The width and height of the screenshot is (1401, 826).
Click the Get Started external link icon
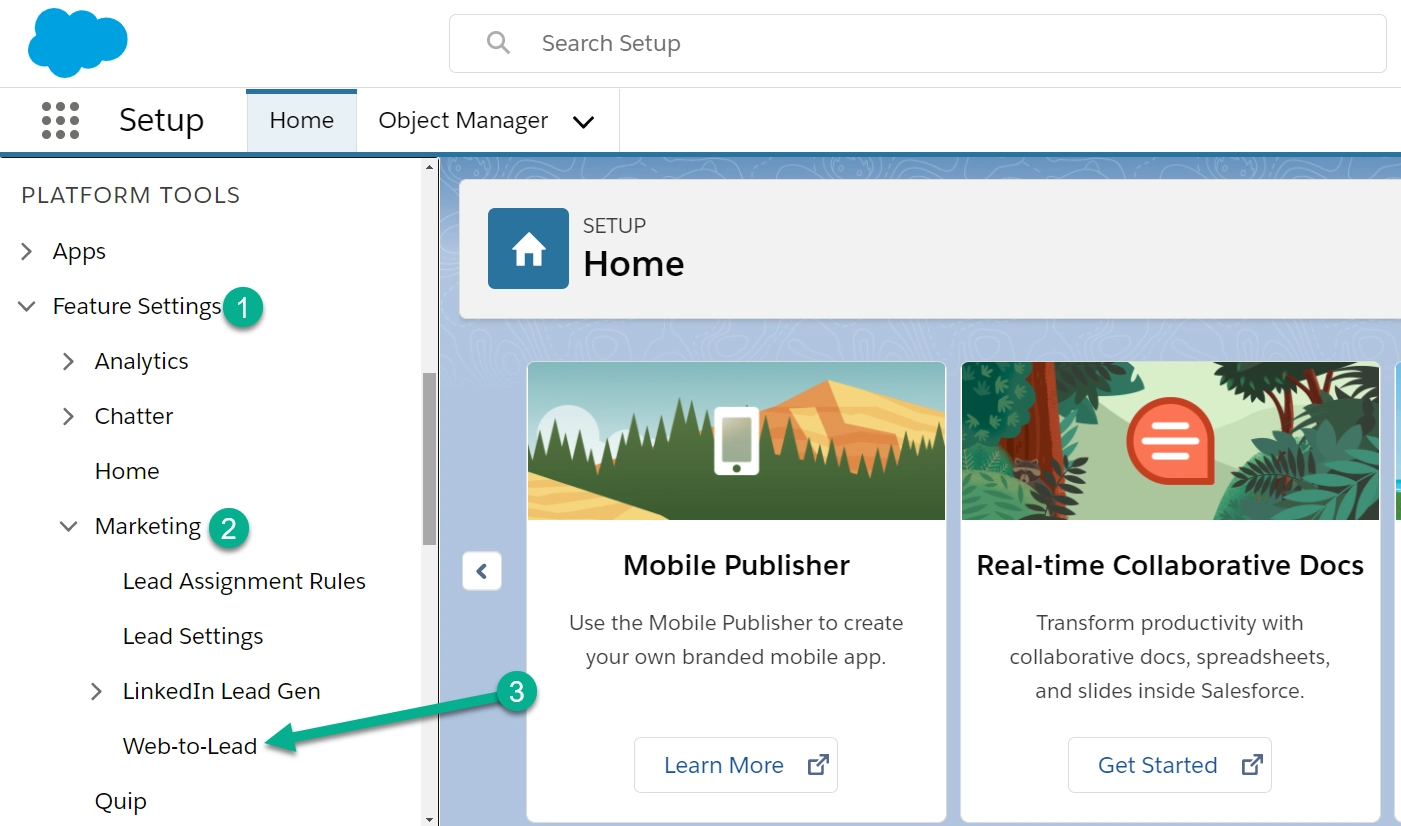(1252, 765)
